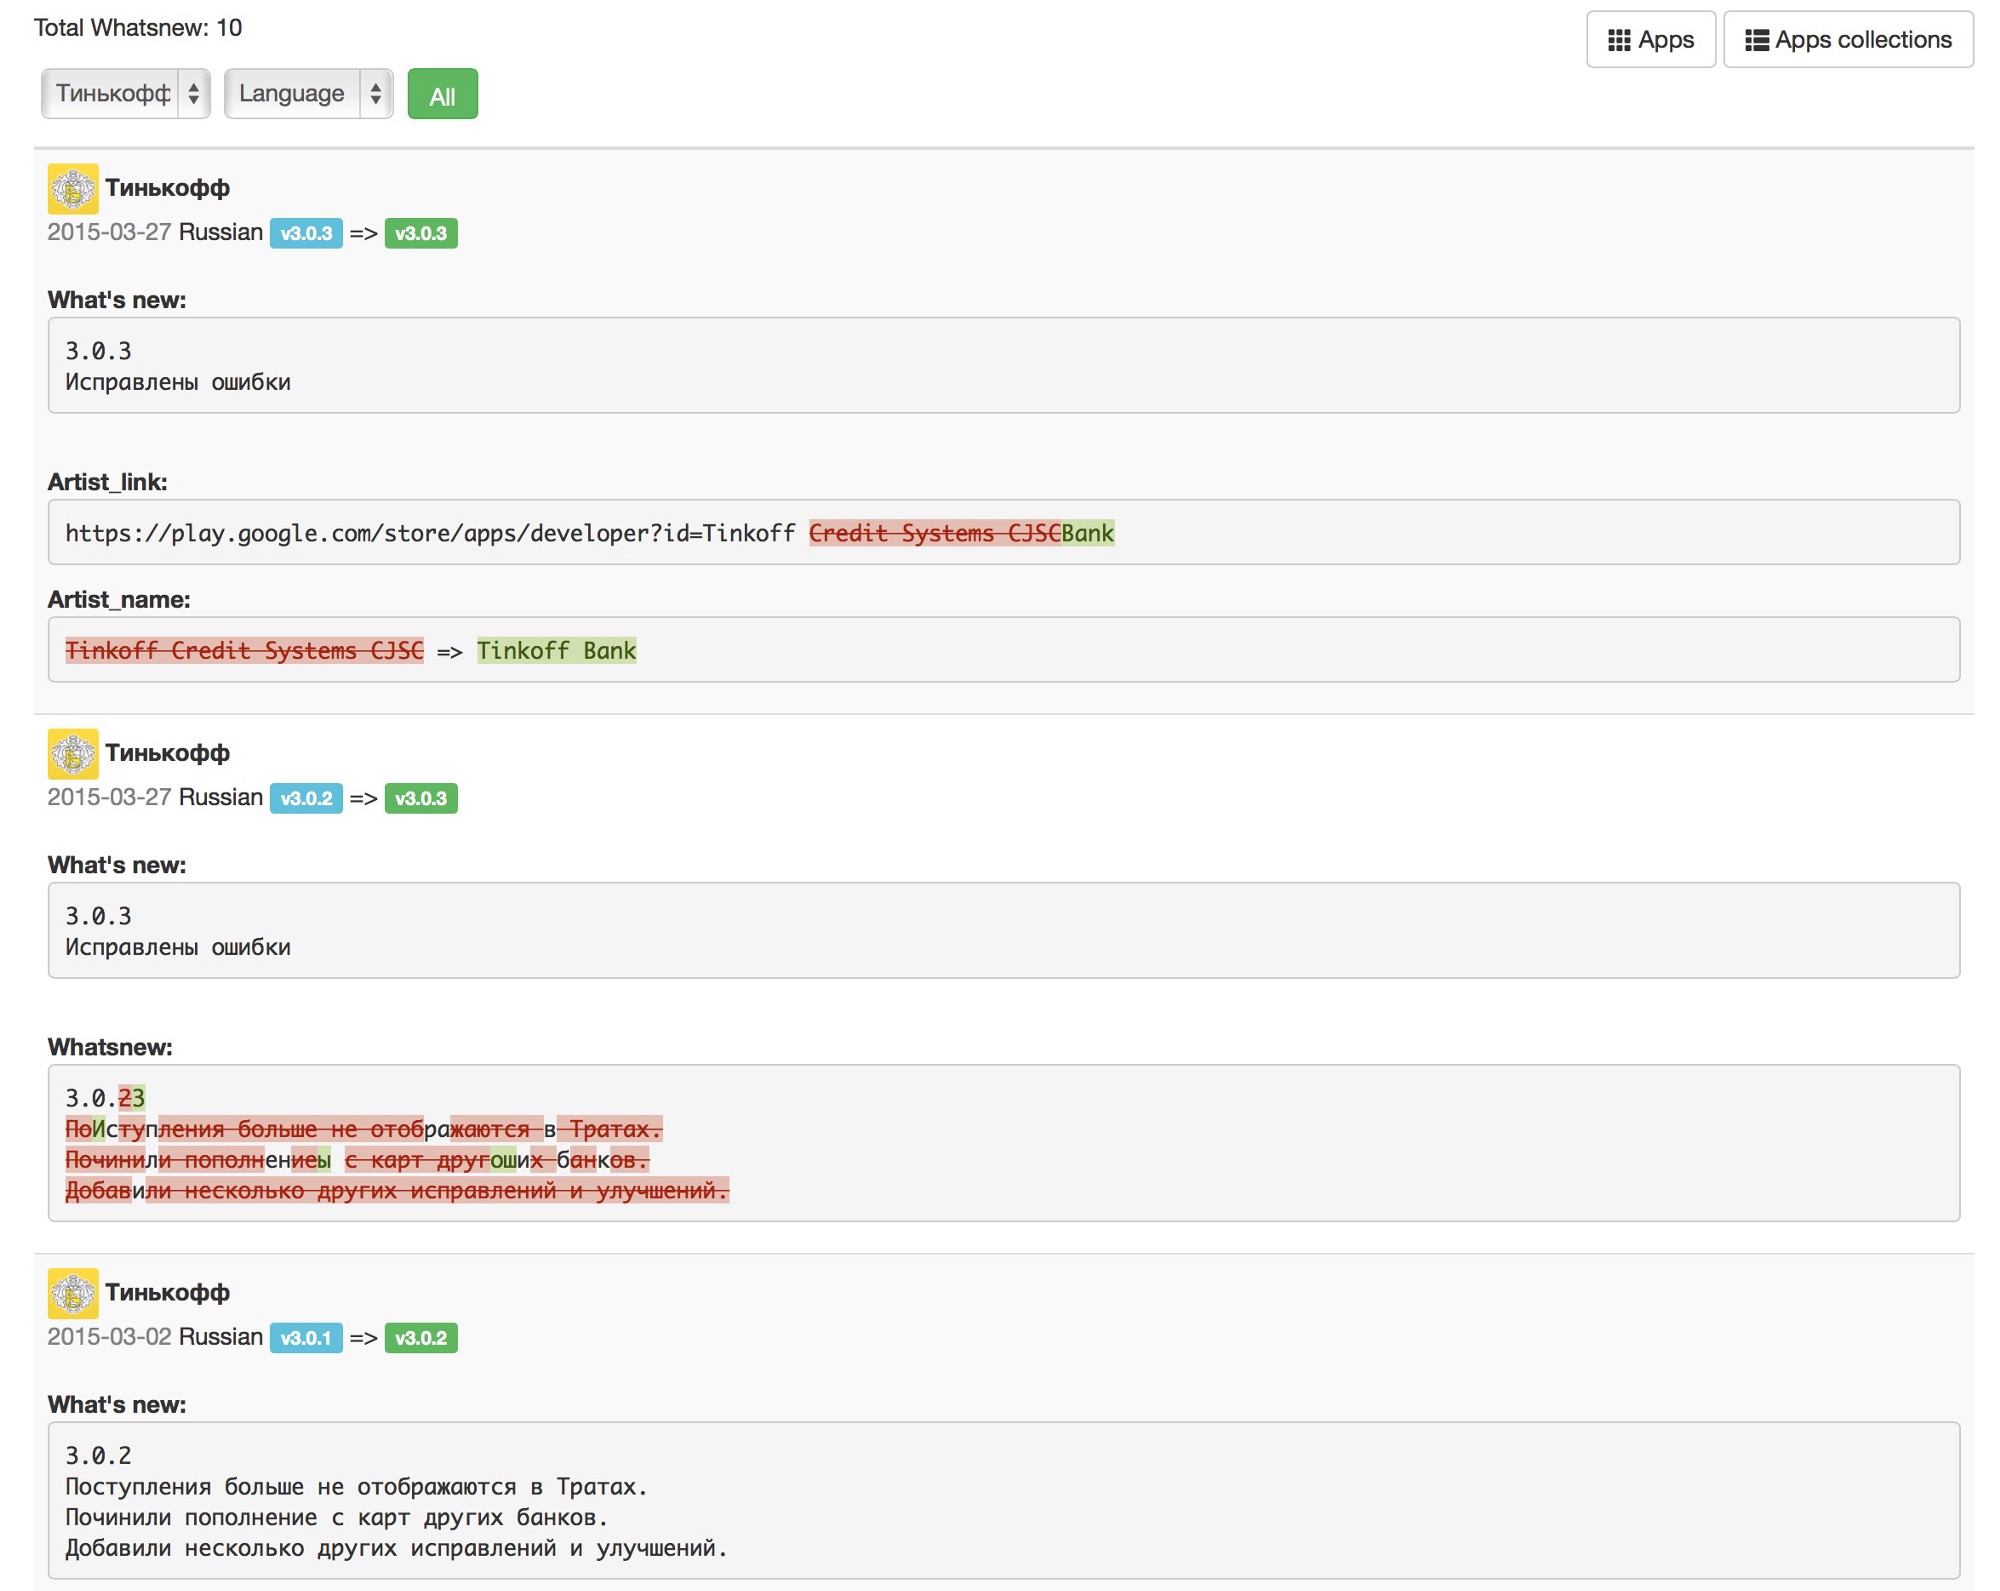Screen dimensions: 2000x1591
Task: Click third entry's Тинькофф title
Action: click(x=168, y=1292)
